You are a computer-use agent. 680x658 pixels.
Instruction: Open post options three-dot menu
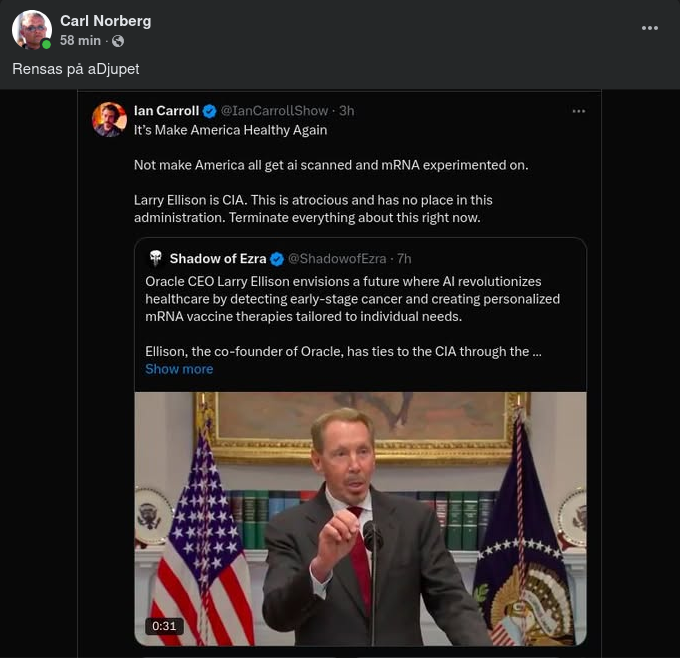[650, 28]
